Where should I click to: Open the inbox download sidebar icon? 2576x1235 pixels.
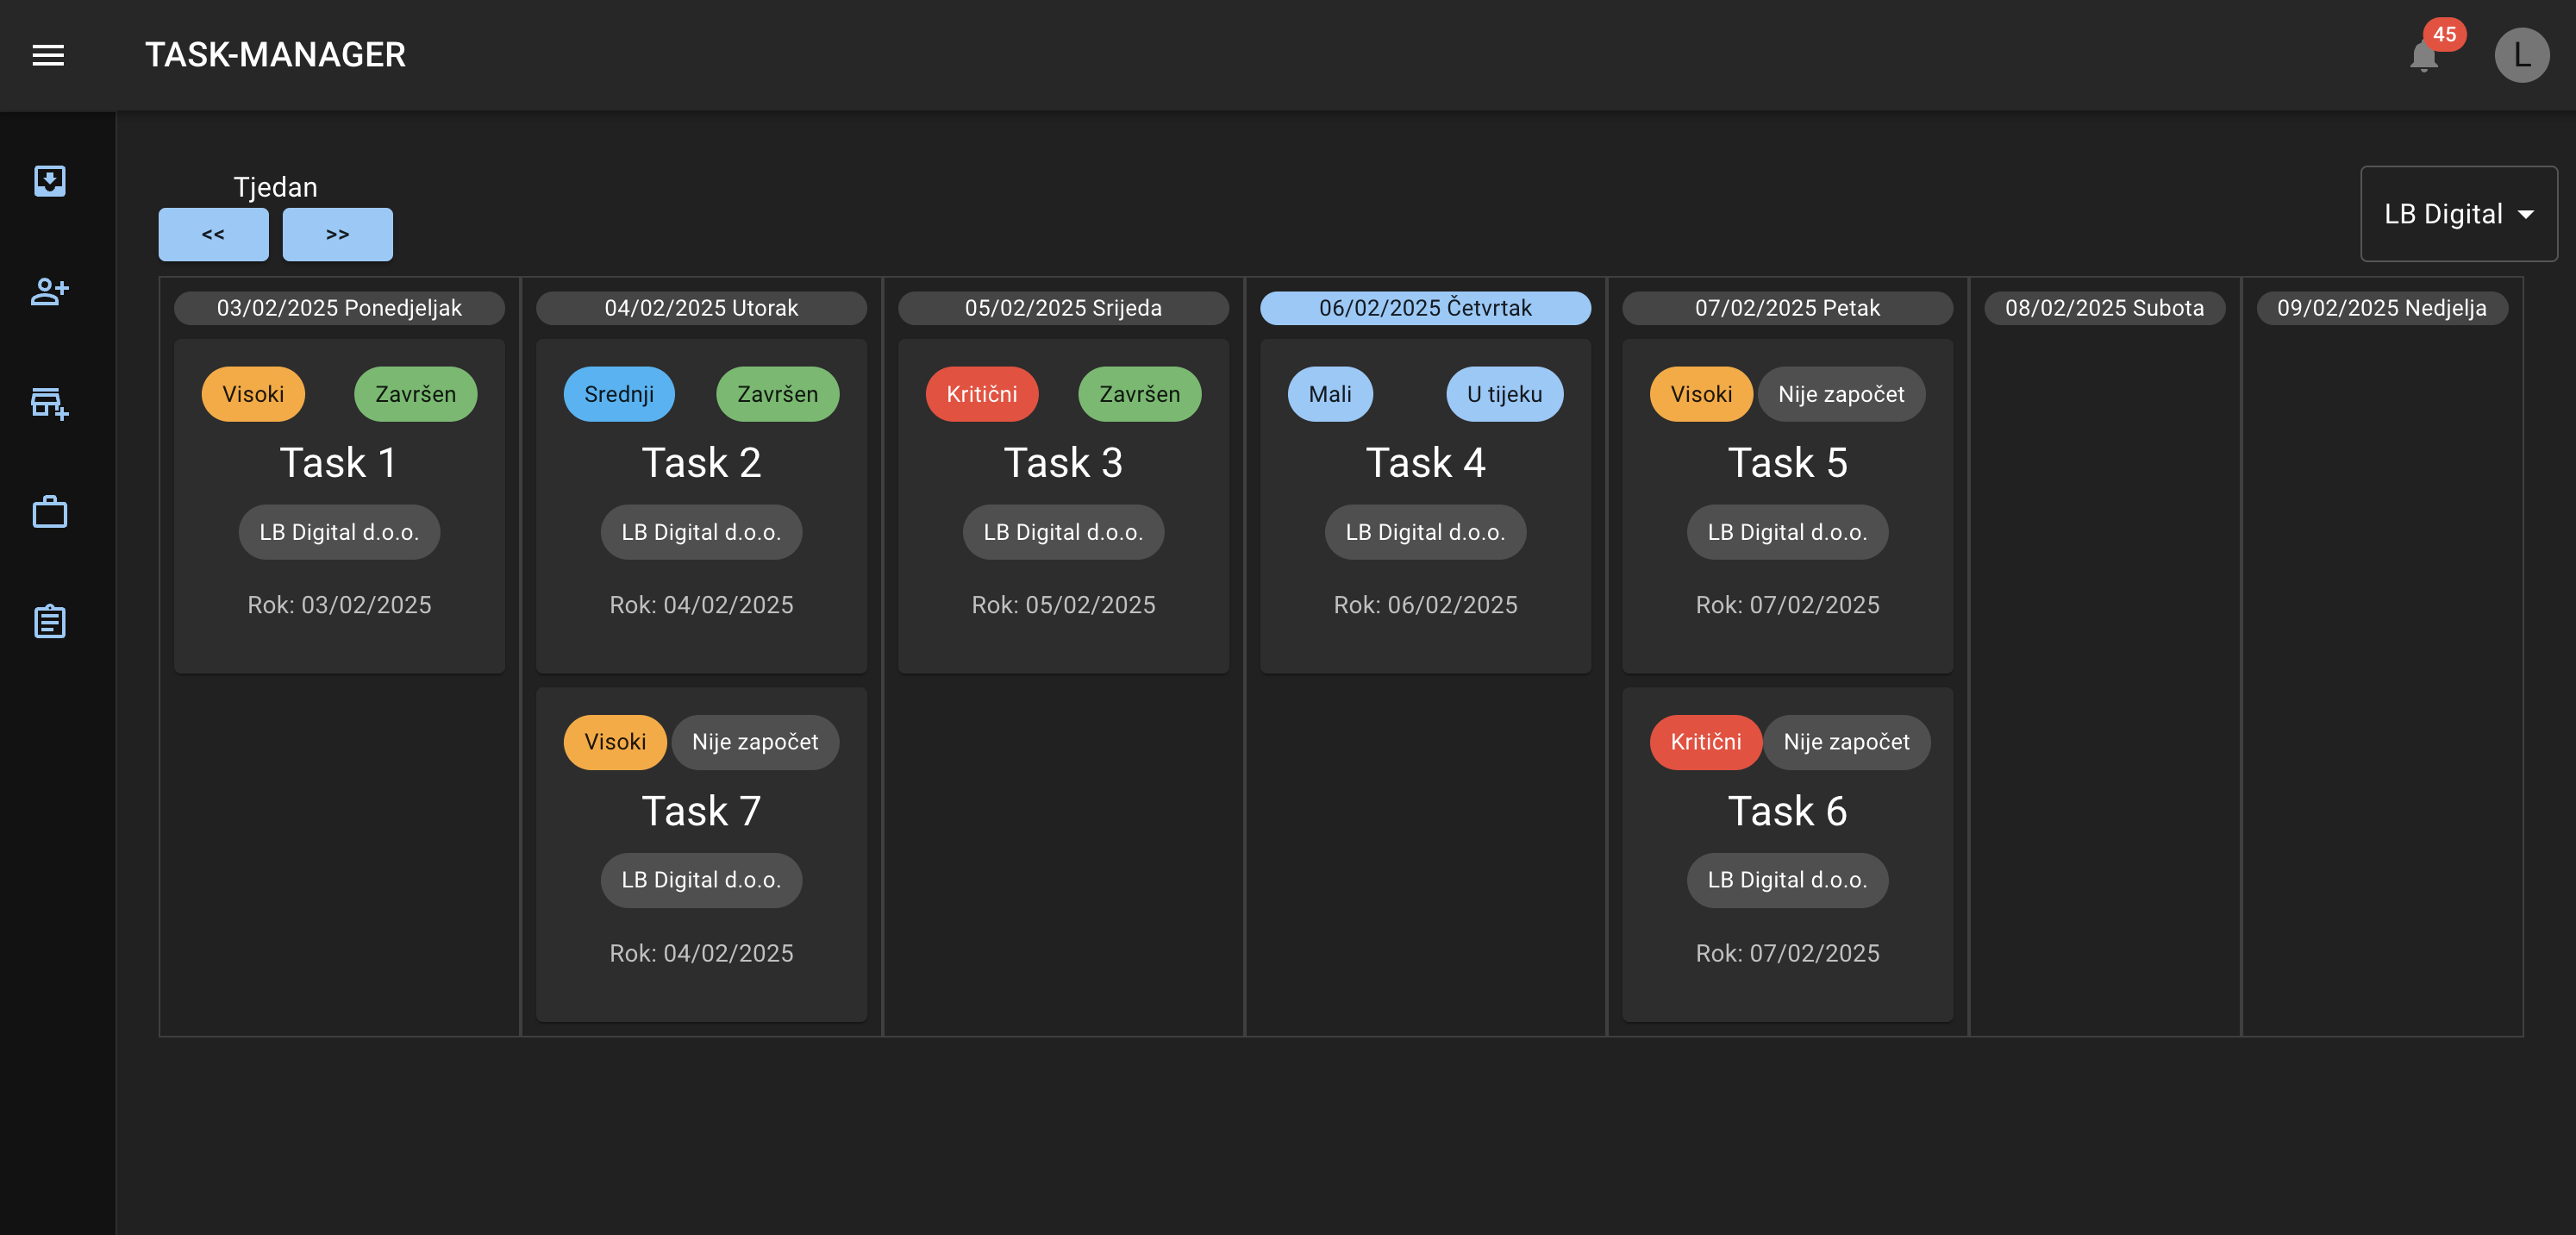tap(50, 181)
